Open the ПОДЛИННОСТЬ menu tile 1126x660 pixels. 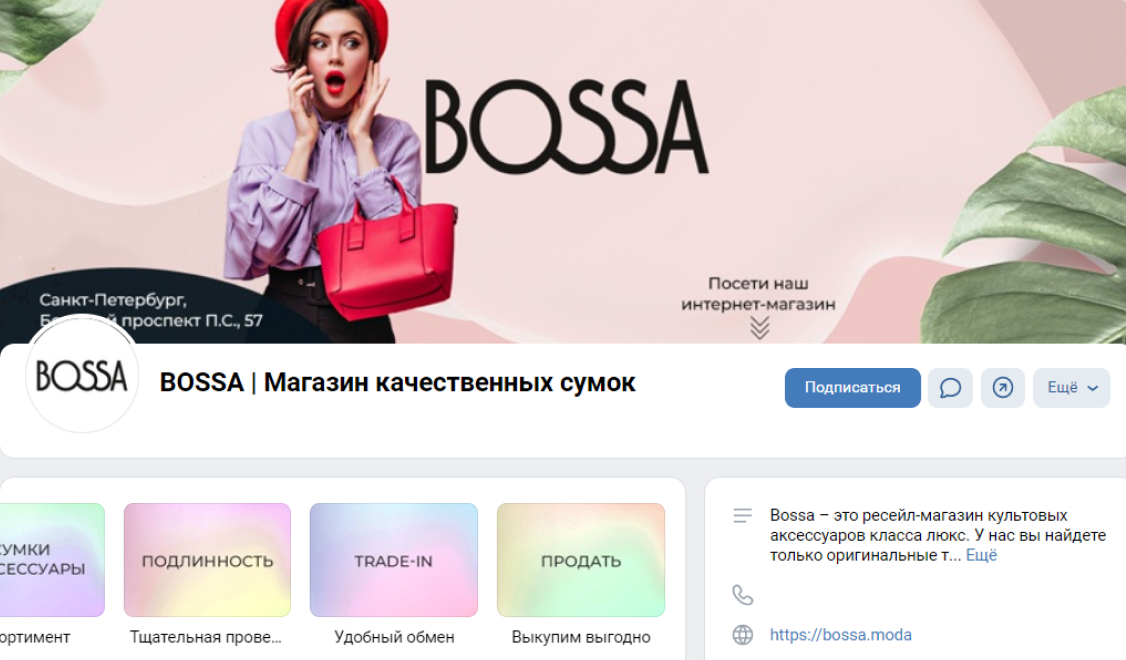pos(208,560)
